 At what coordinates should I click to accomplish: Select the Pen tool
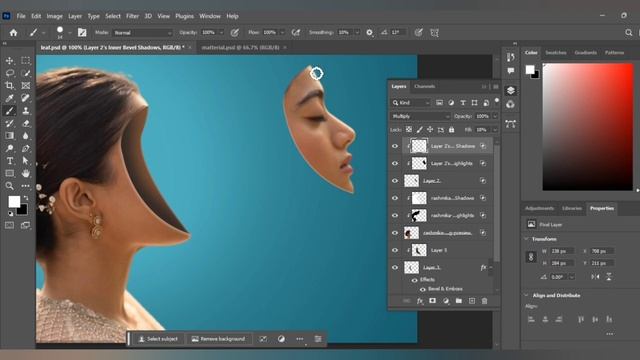pos(25,148)
